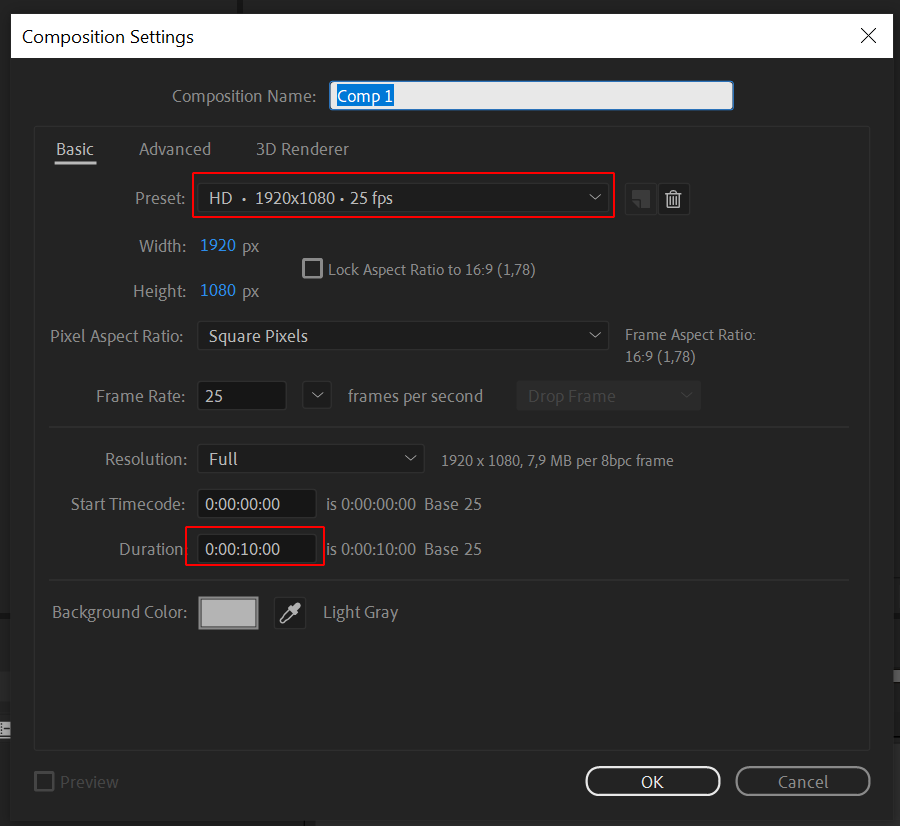Open the Light Gray background color swatch
Viewport: 900px width, 826px height.
229,613
